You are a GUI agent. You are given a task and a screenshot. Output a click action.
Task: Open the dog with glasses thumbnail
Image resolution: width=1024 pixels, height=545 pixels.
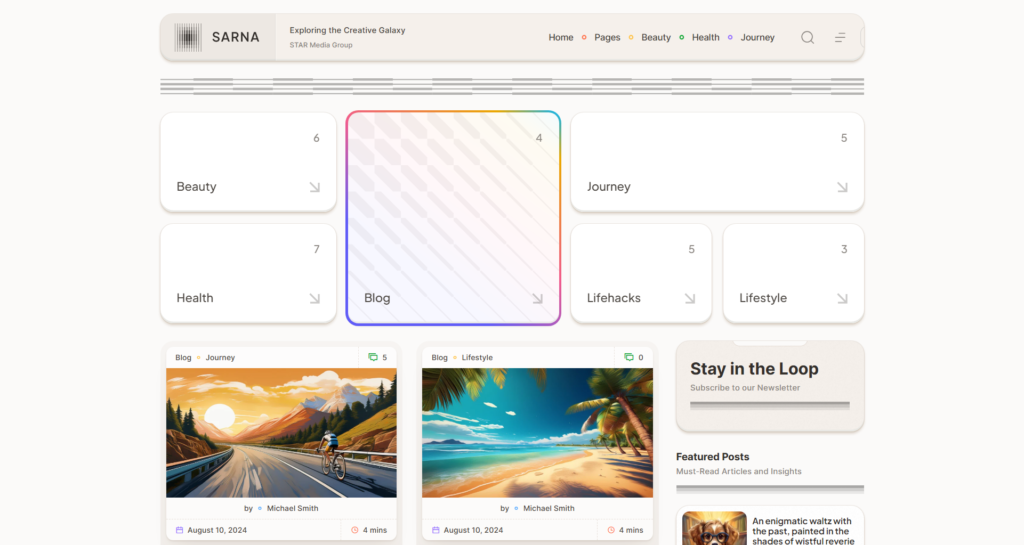(x=714, y=528)
